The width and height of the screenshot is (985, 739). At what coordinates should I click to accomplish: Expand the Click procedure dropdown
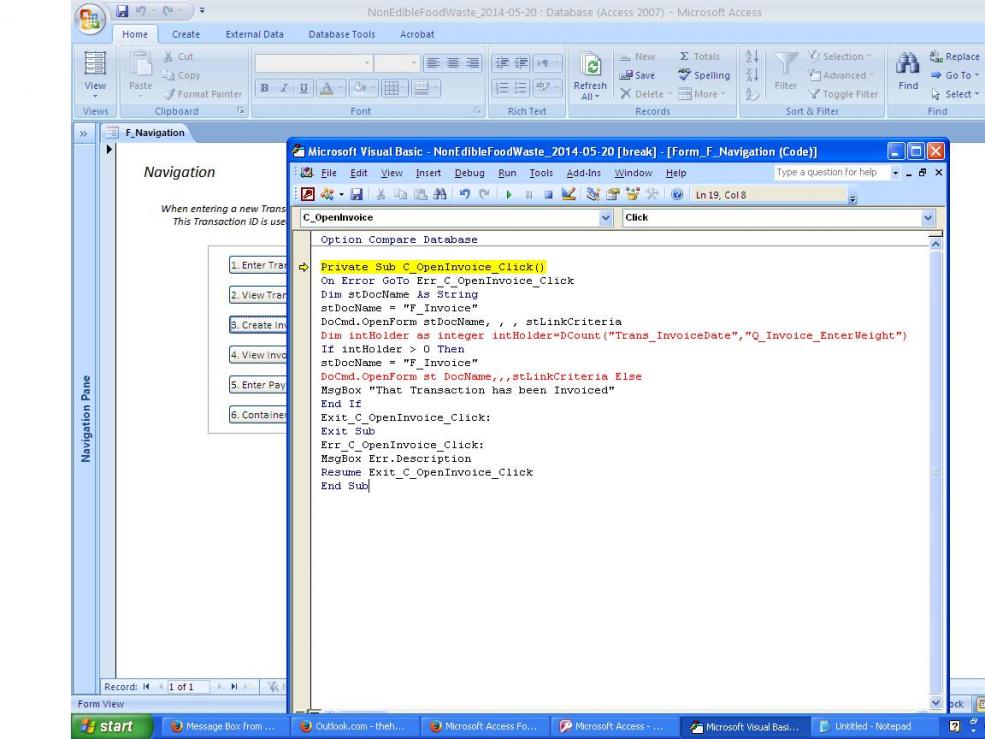(930, 216)
